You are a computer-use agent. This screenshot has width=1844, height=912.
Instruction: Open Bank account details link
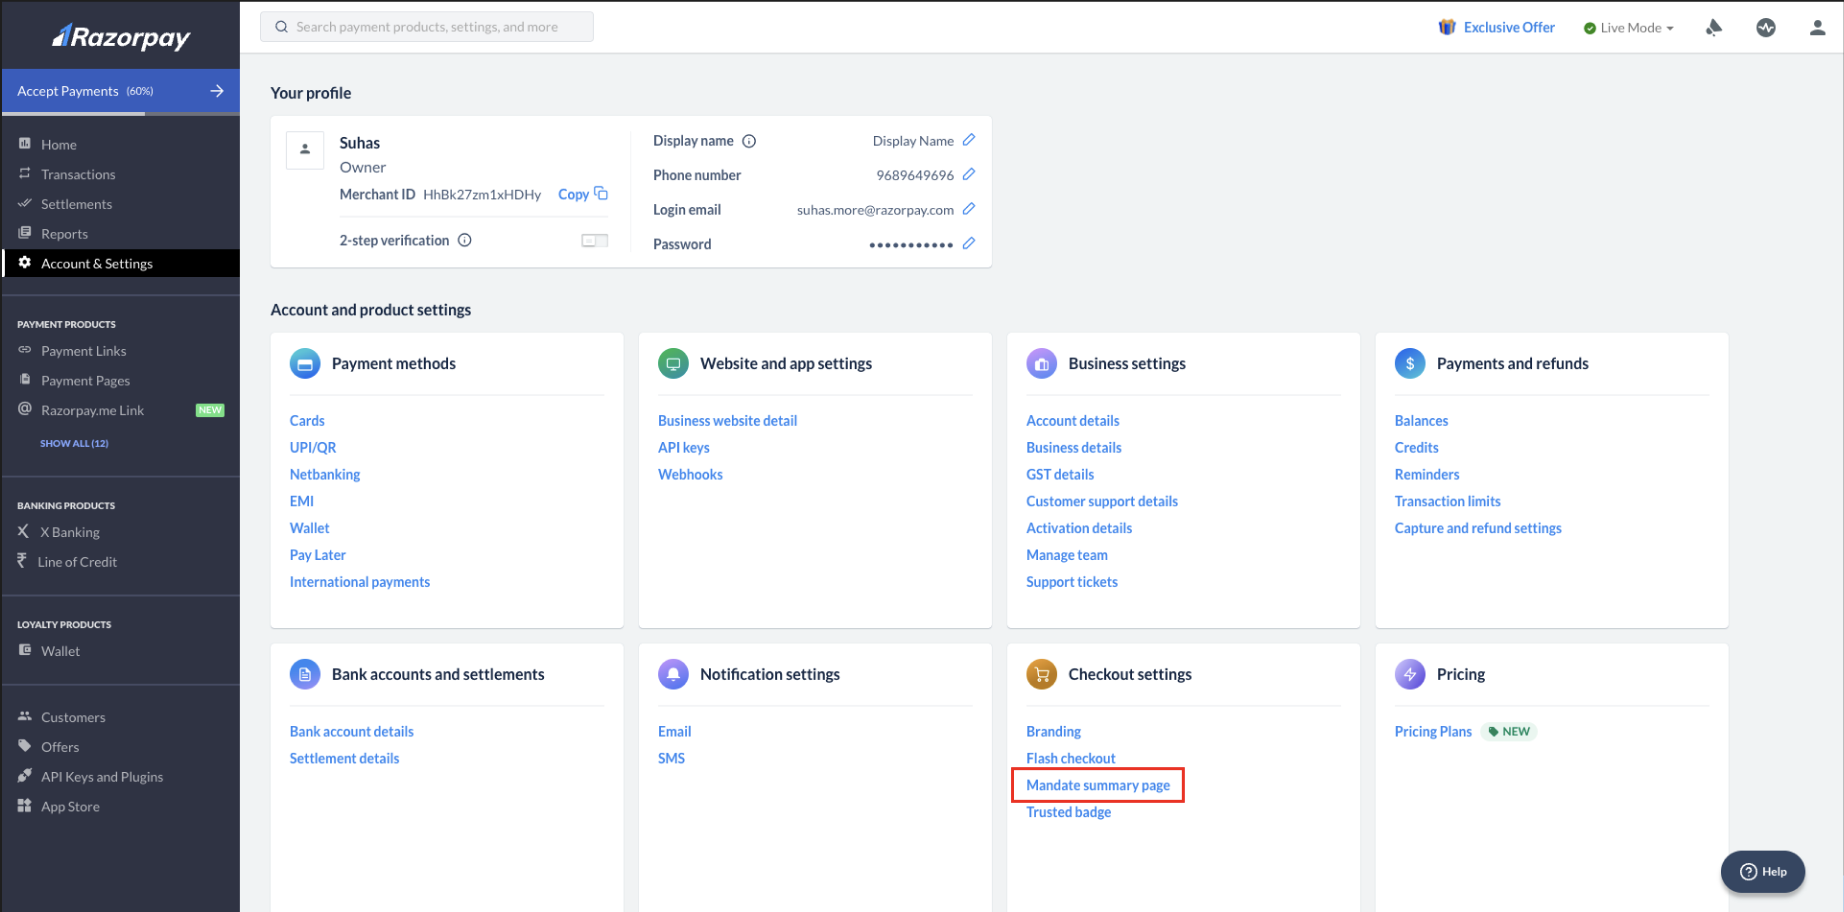(x=352, y=732)
